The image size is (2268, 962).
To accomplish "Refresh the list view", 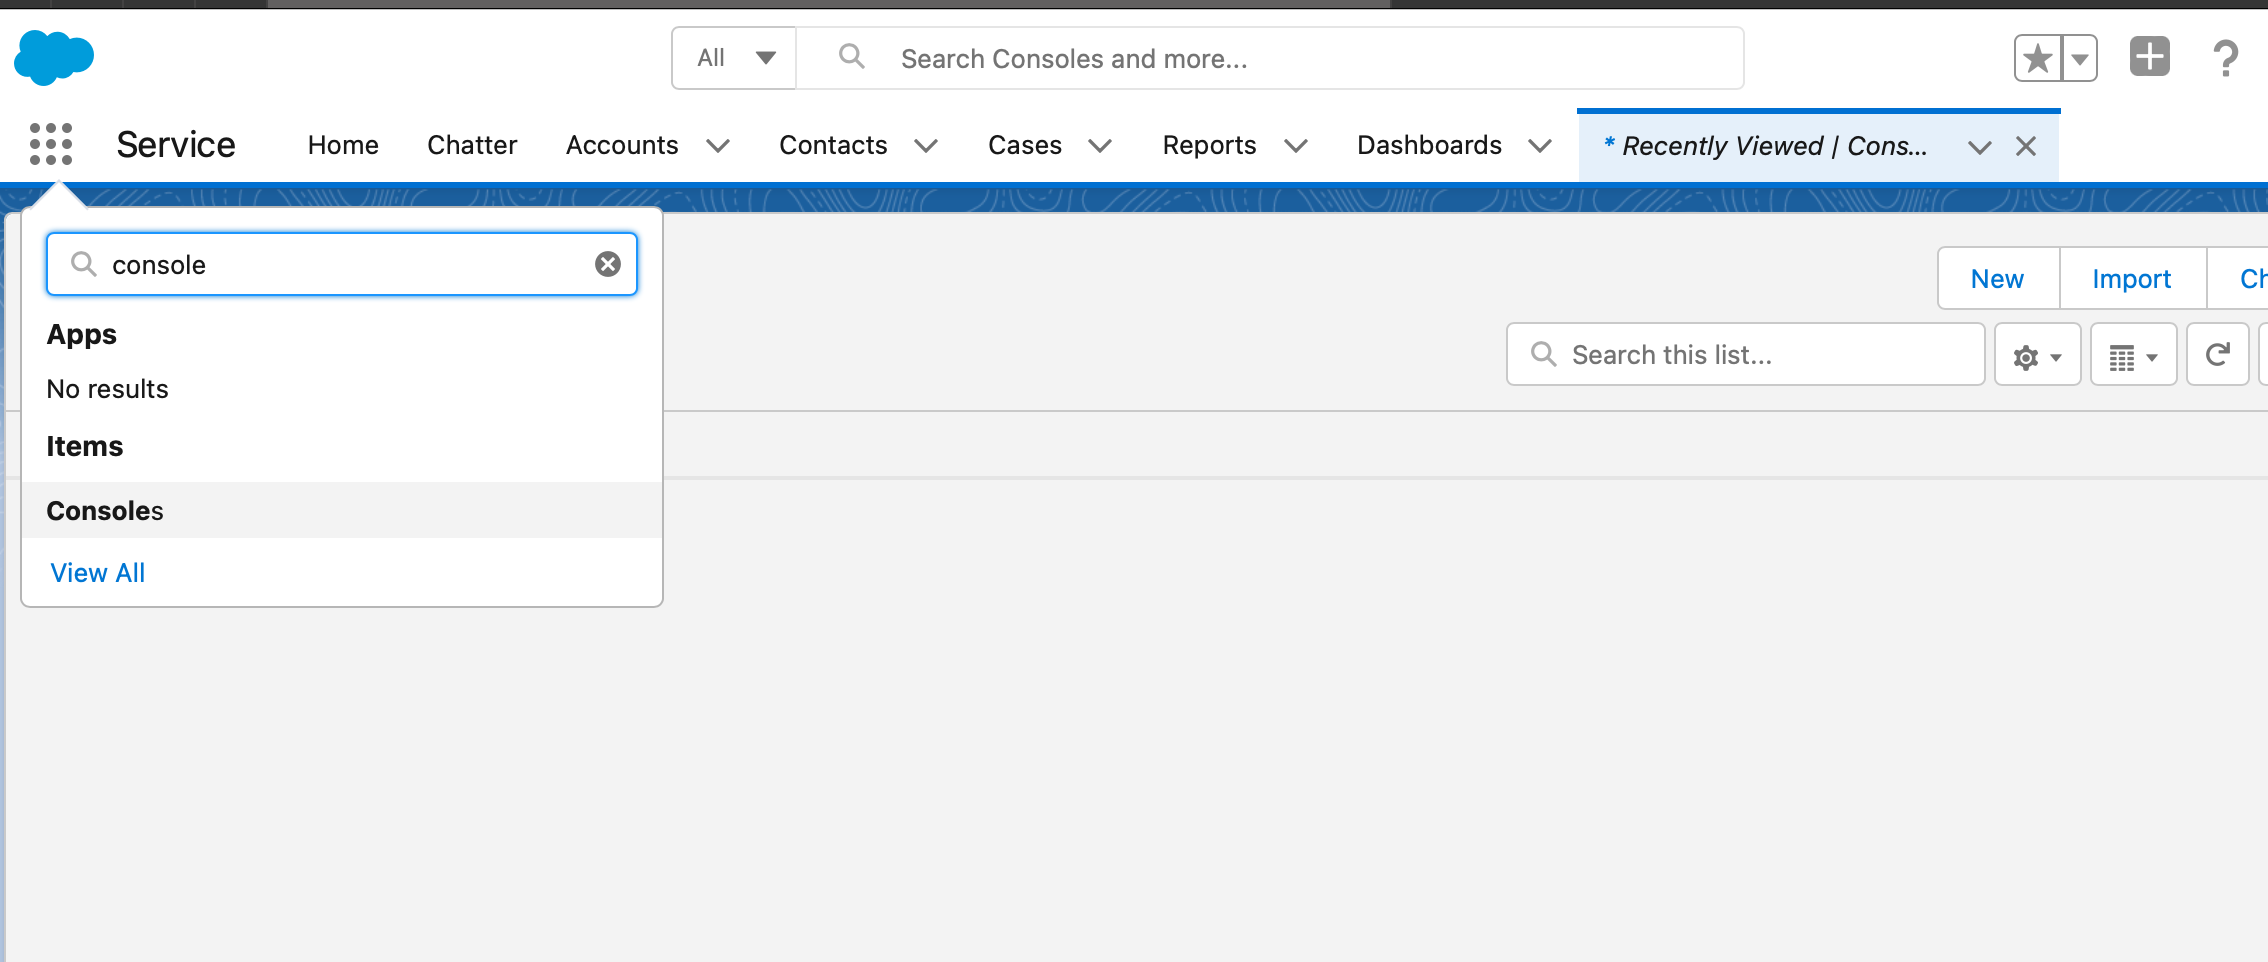I will click(2217, 355).
